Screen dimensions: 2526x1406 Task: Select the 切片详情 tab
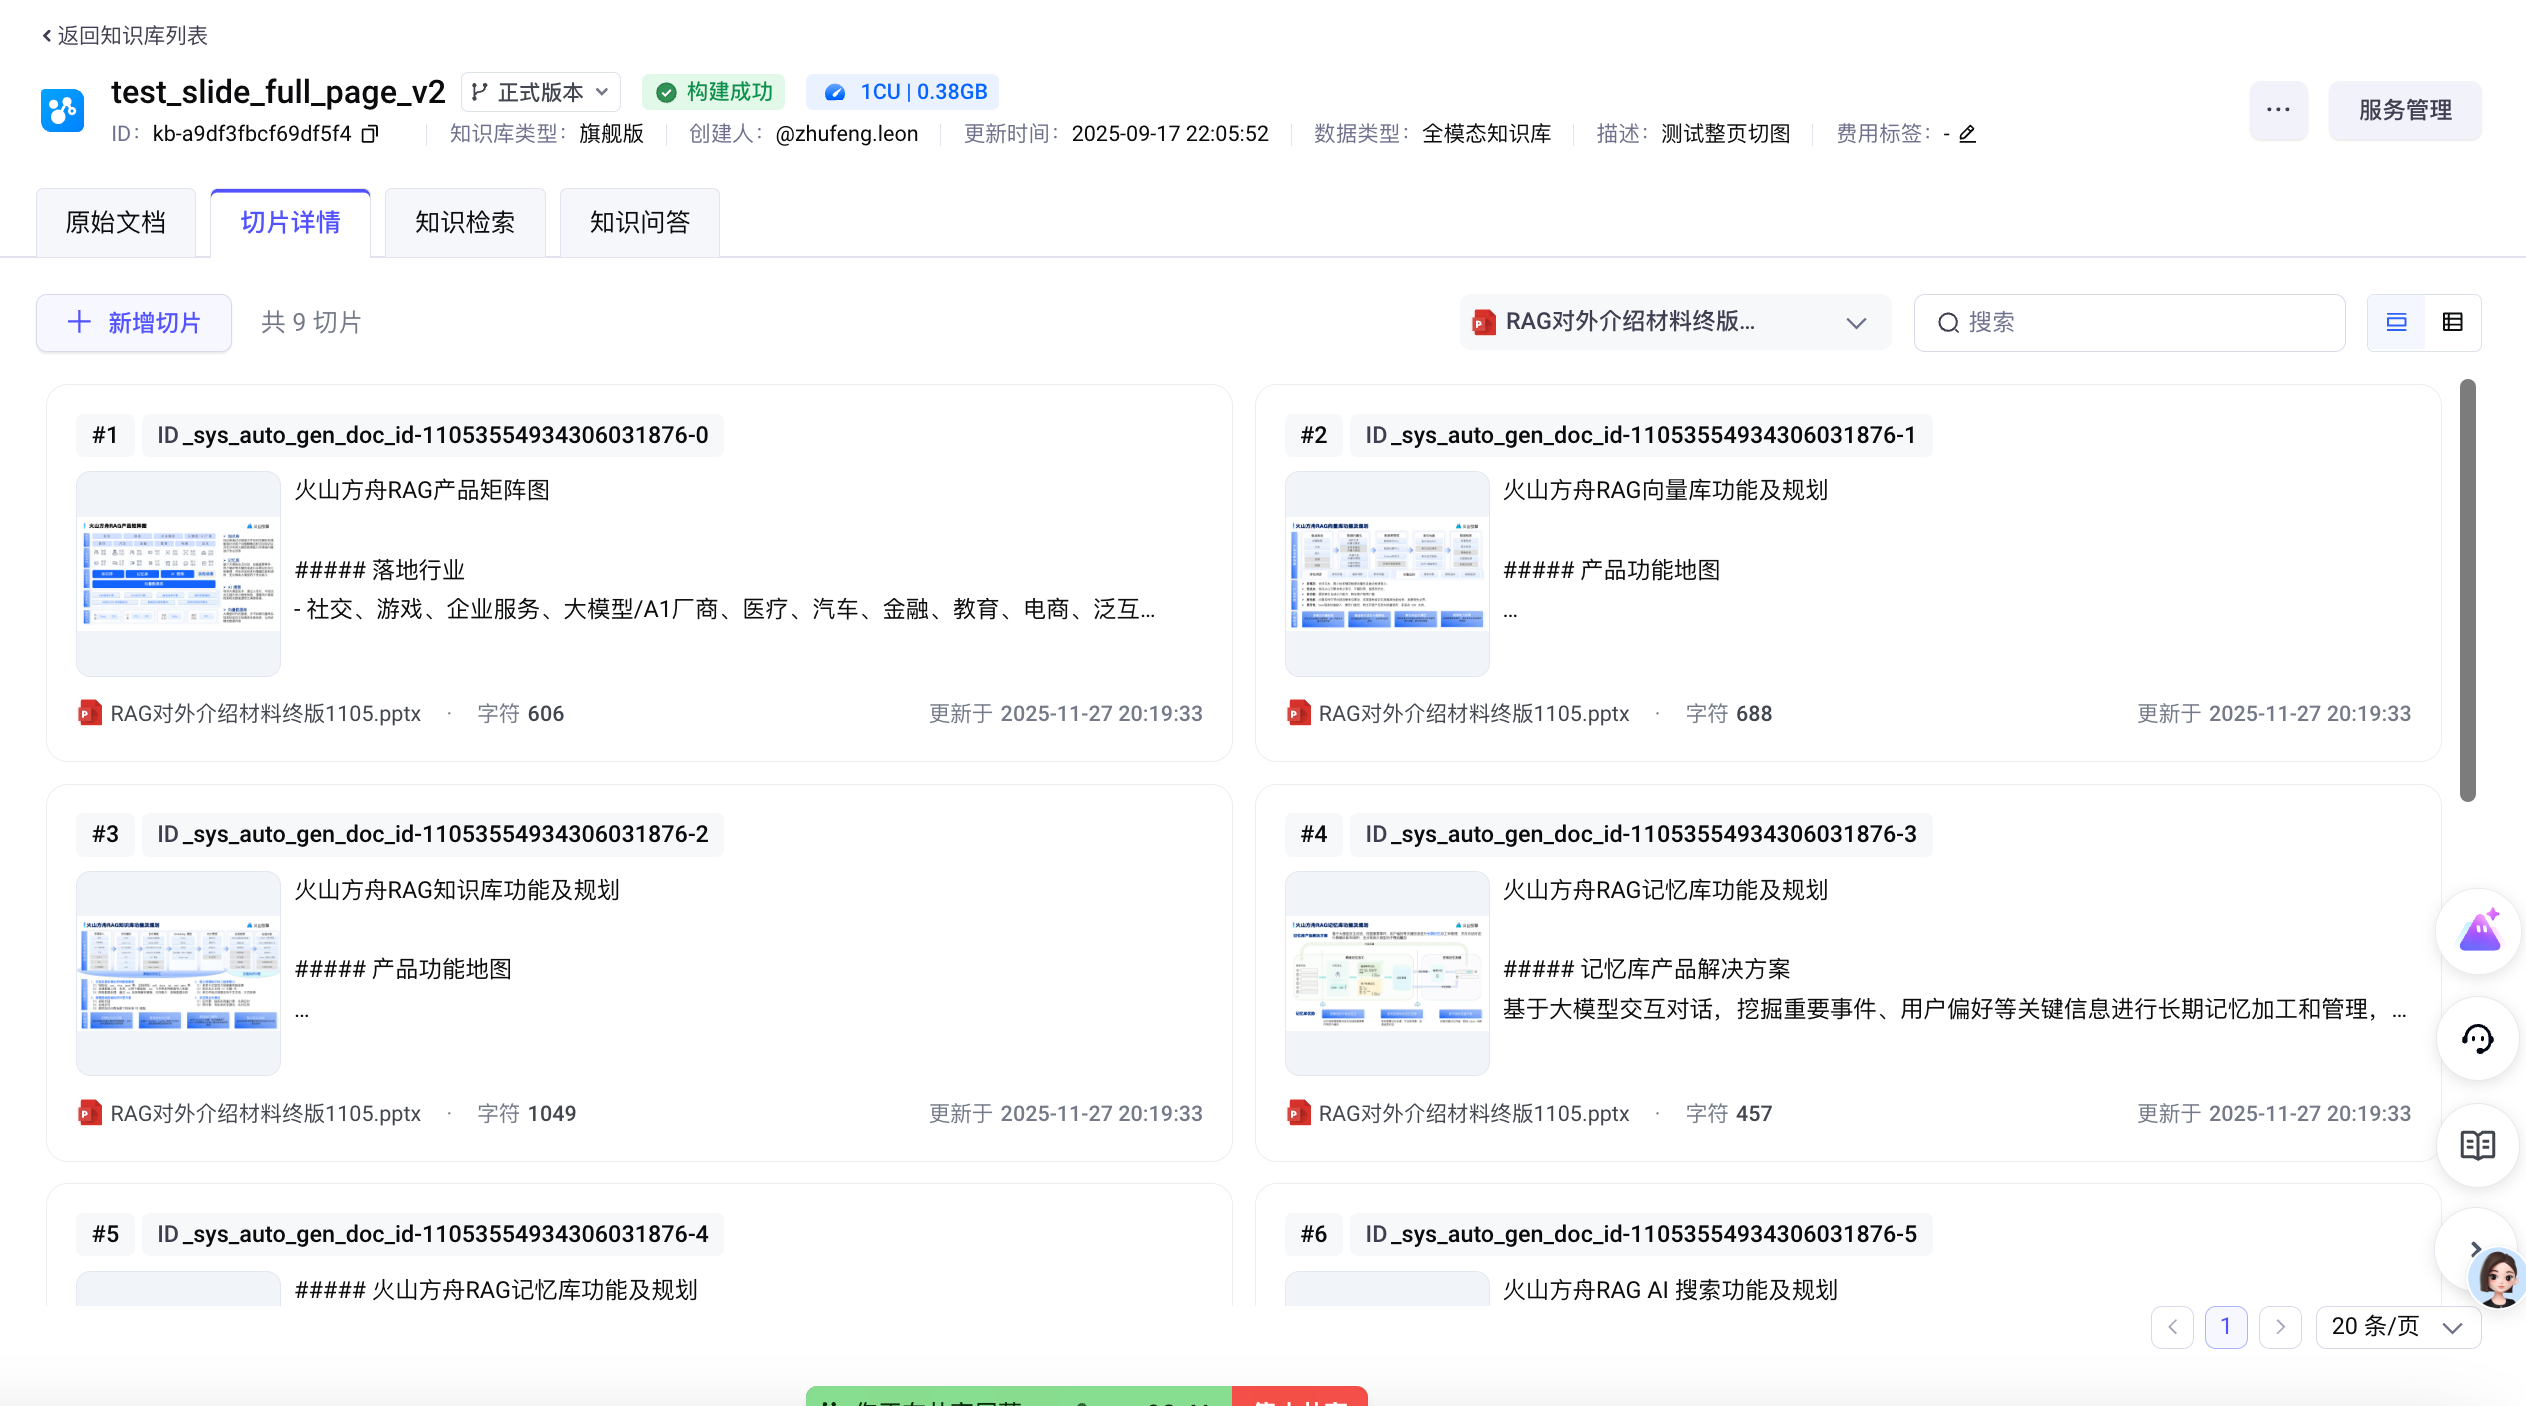point(290,223)
